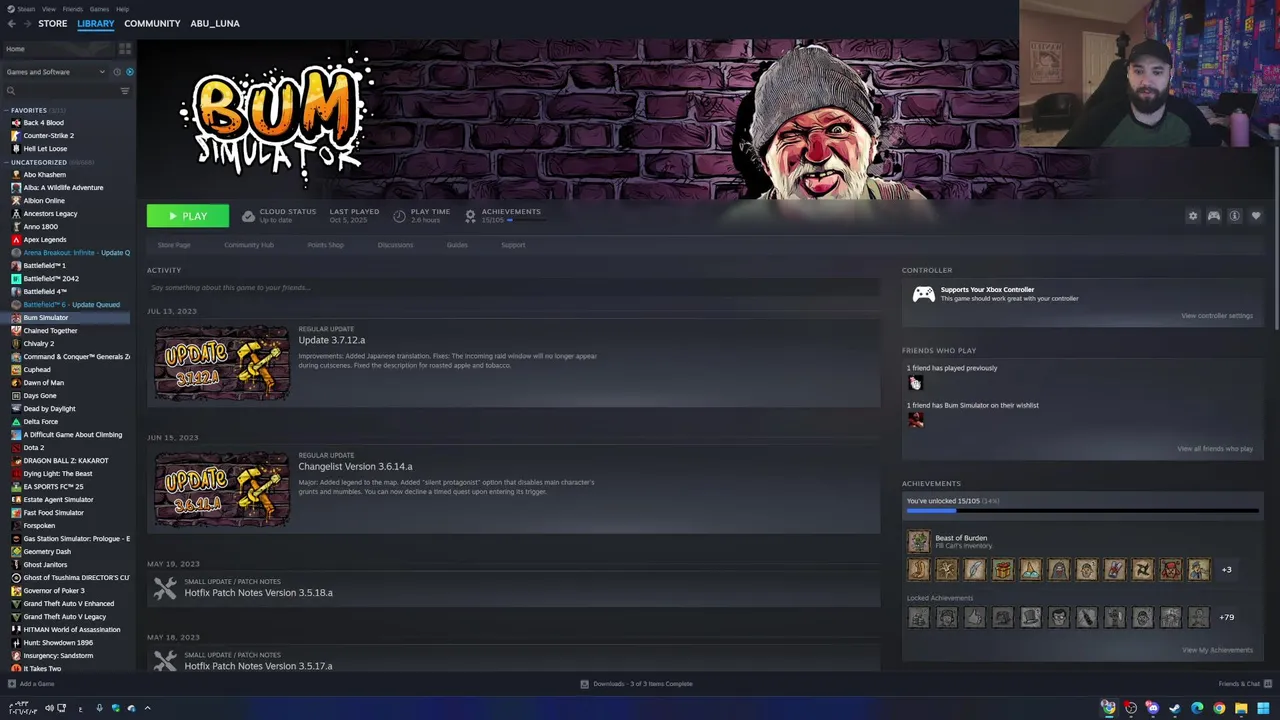Open the View menu
1280x720 pixels.
click(x=48, y=9)
